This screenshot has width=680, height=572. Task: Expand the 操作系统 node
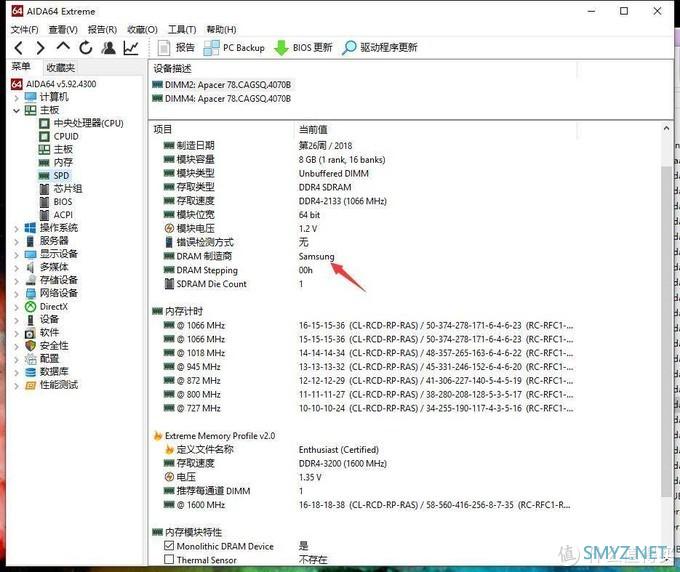[x=16, y=229]
